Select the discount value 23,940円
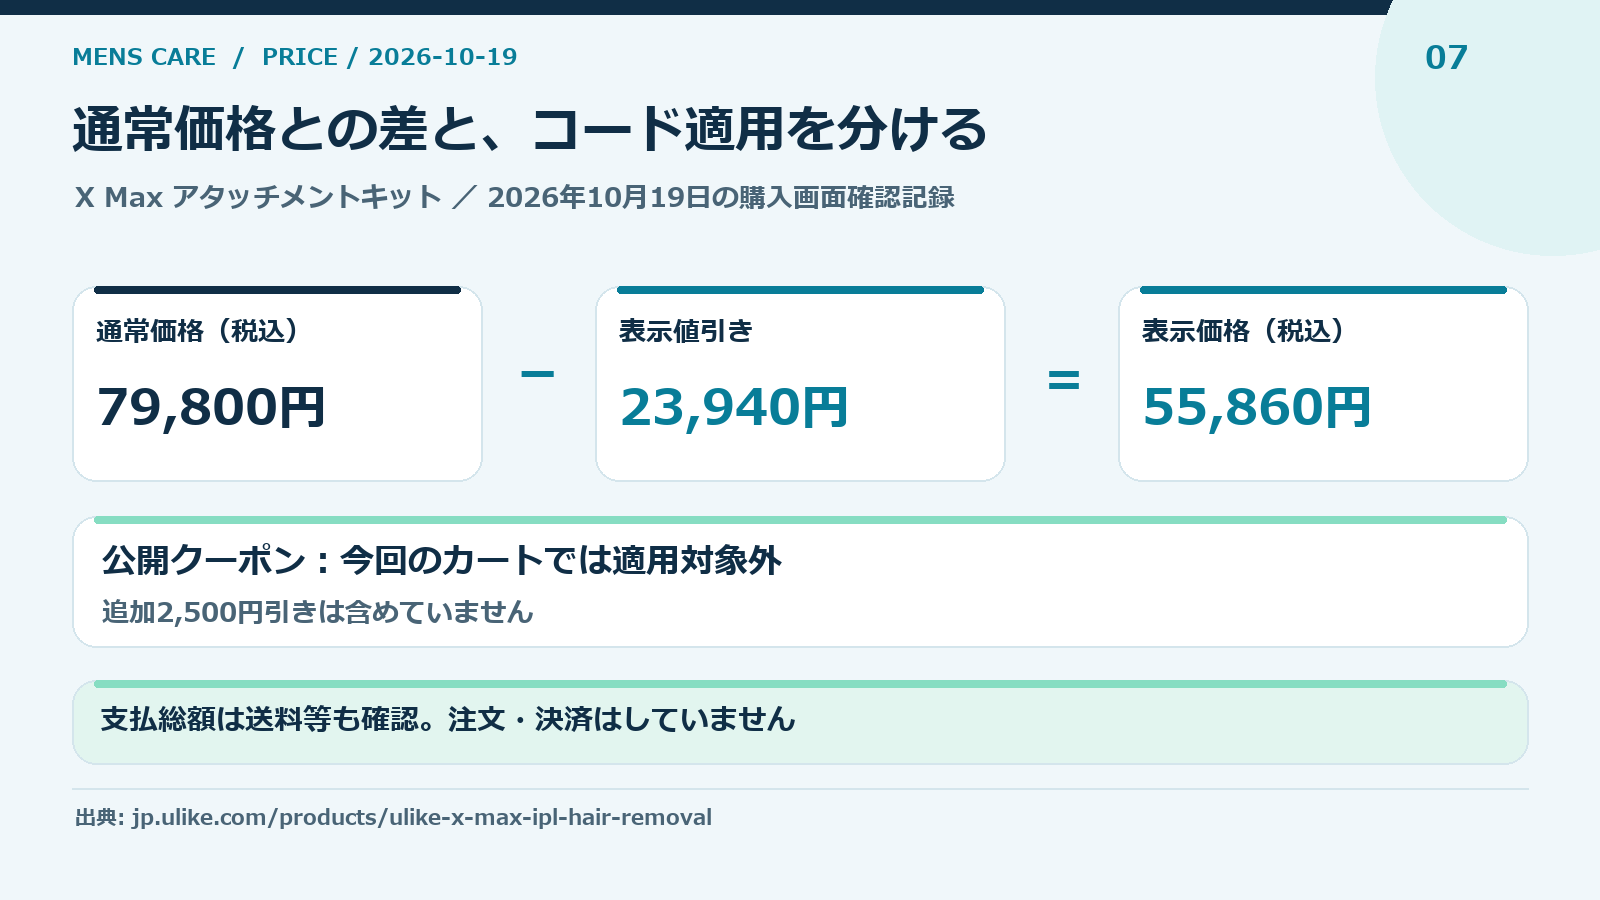The image size is (1600, 900). 734,408
